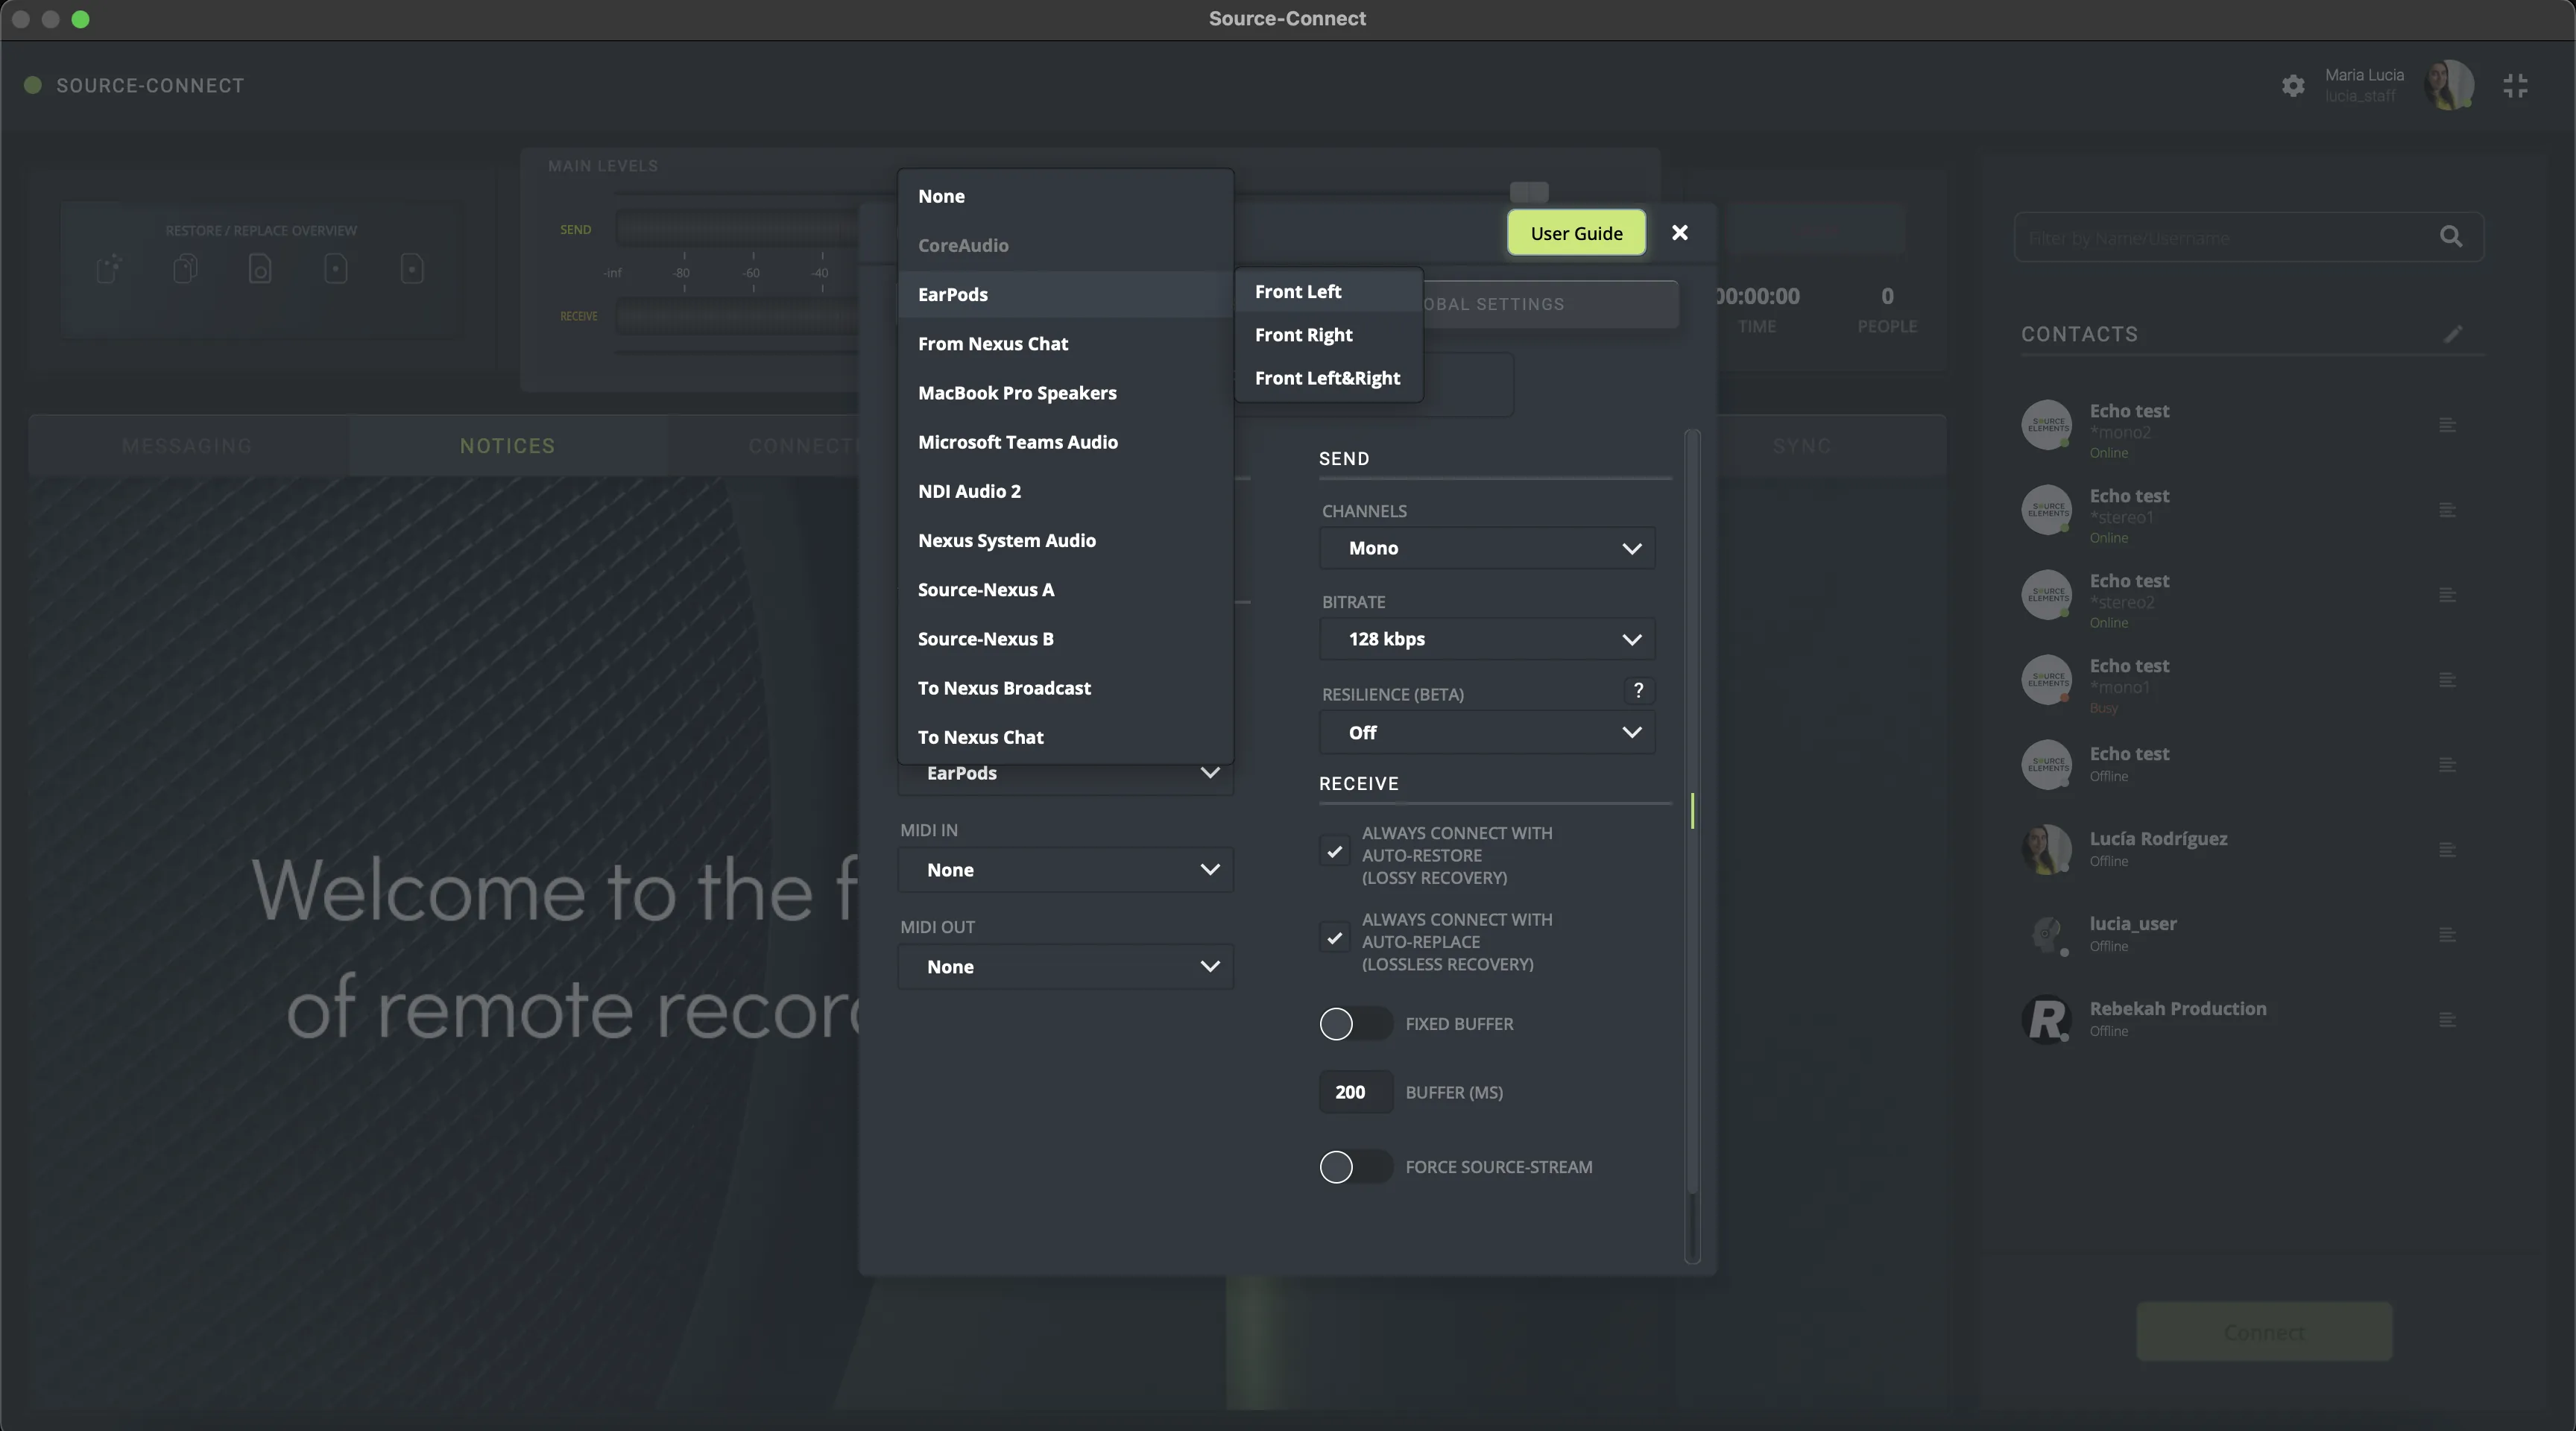Open the MIDI In dropdown
Viewport: 2576px width, 1431px height.
pos(1066,870)
